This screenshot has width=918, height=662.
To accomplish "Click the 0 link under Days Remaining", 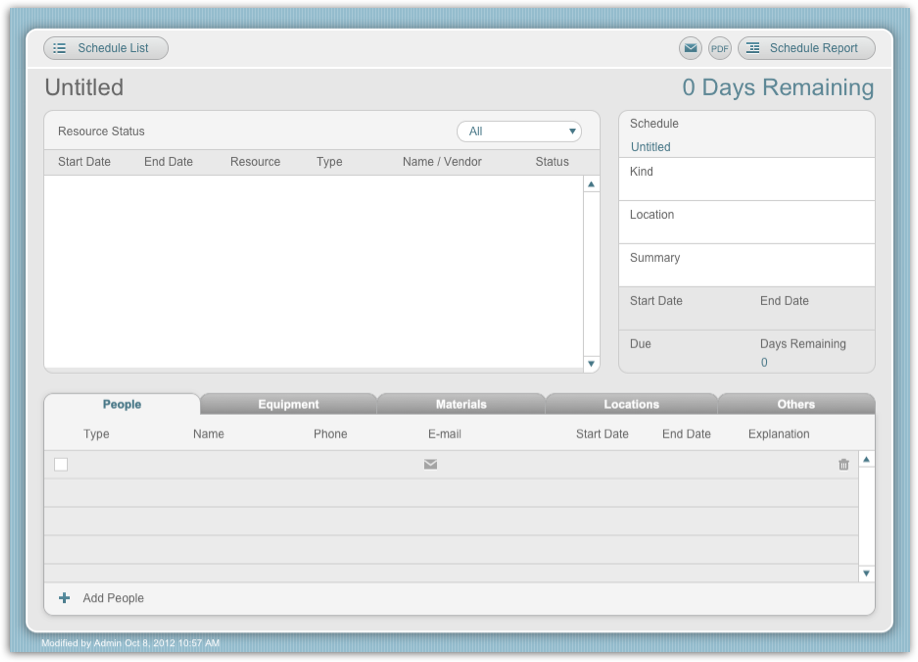I will pos(763,362).
